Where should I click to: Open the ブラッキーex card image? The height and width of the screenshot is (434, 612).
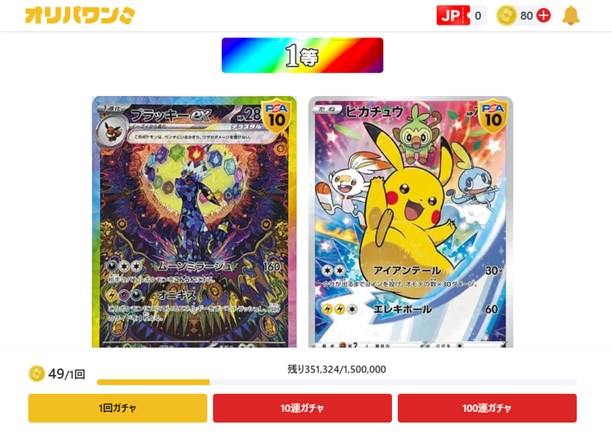[x=194, y=222]
